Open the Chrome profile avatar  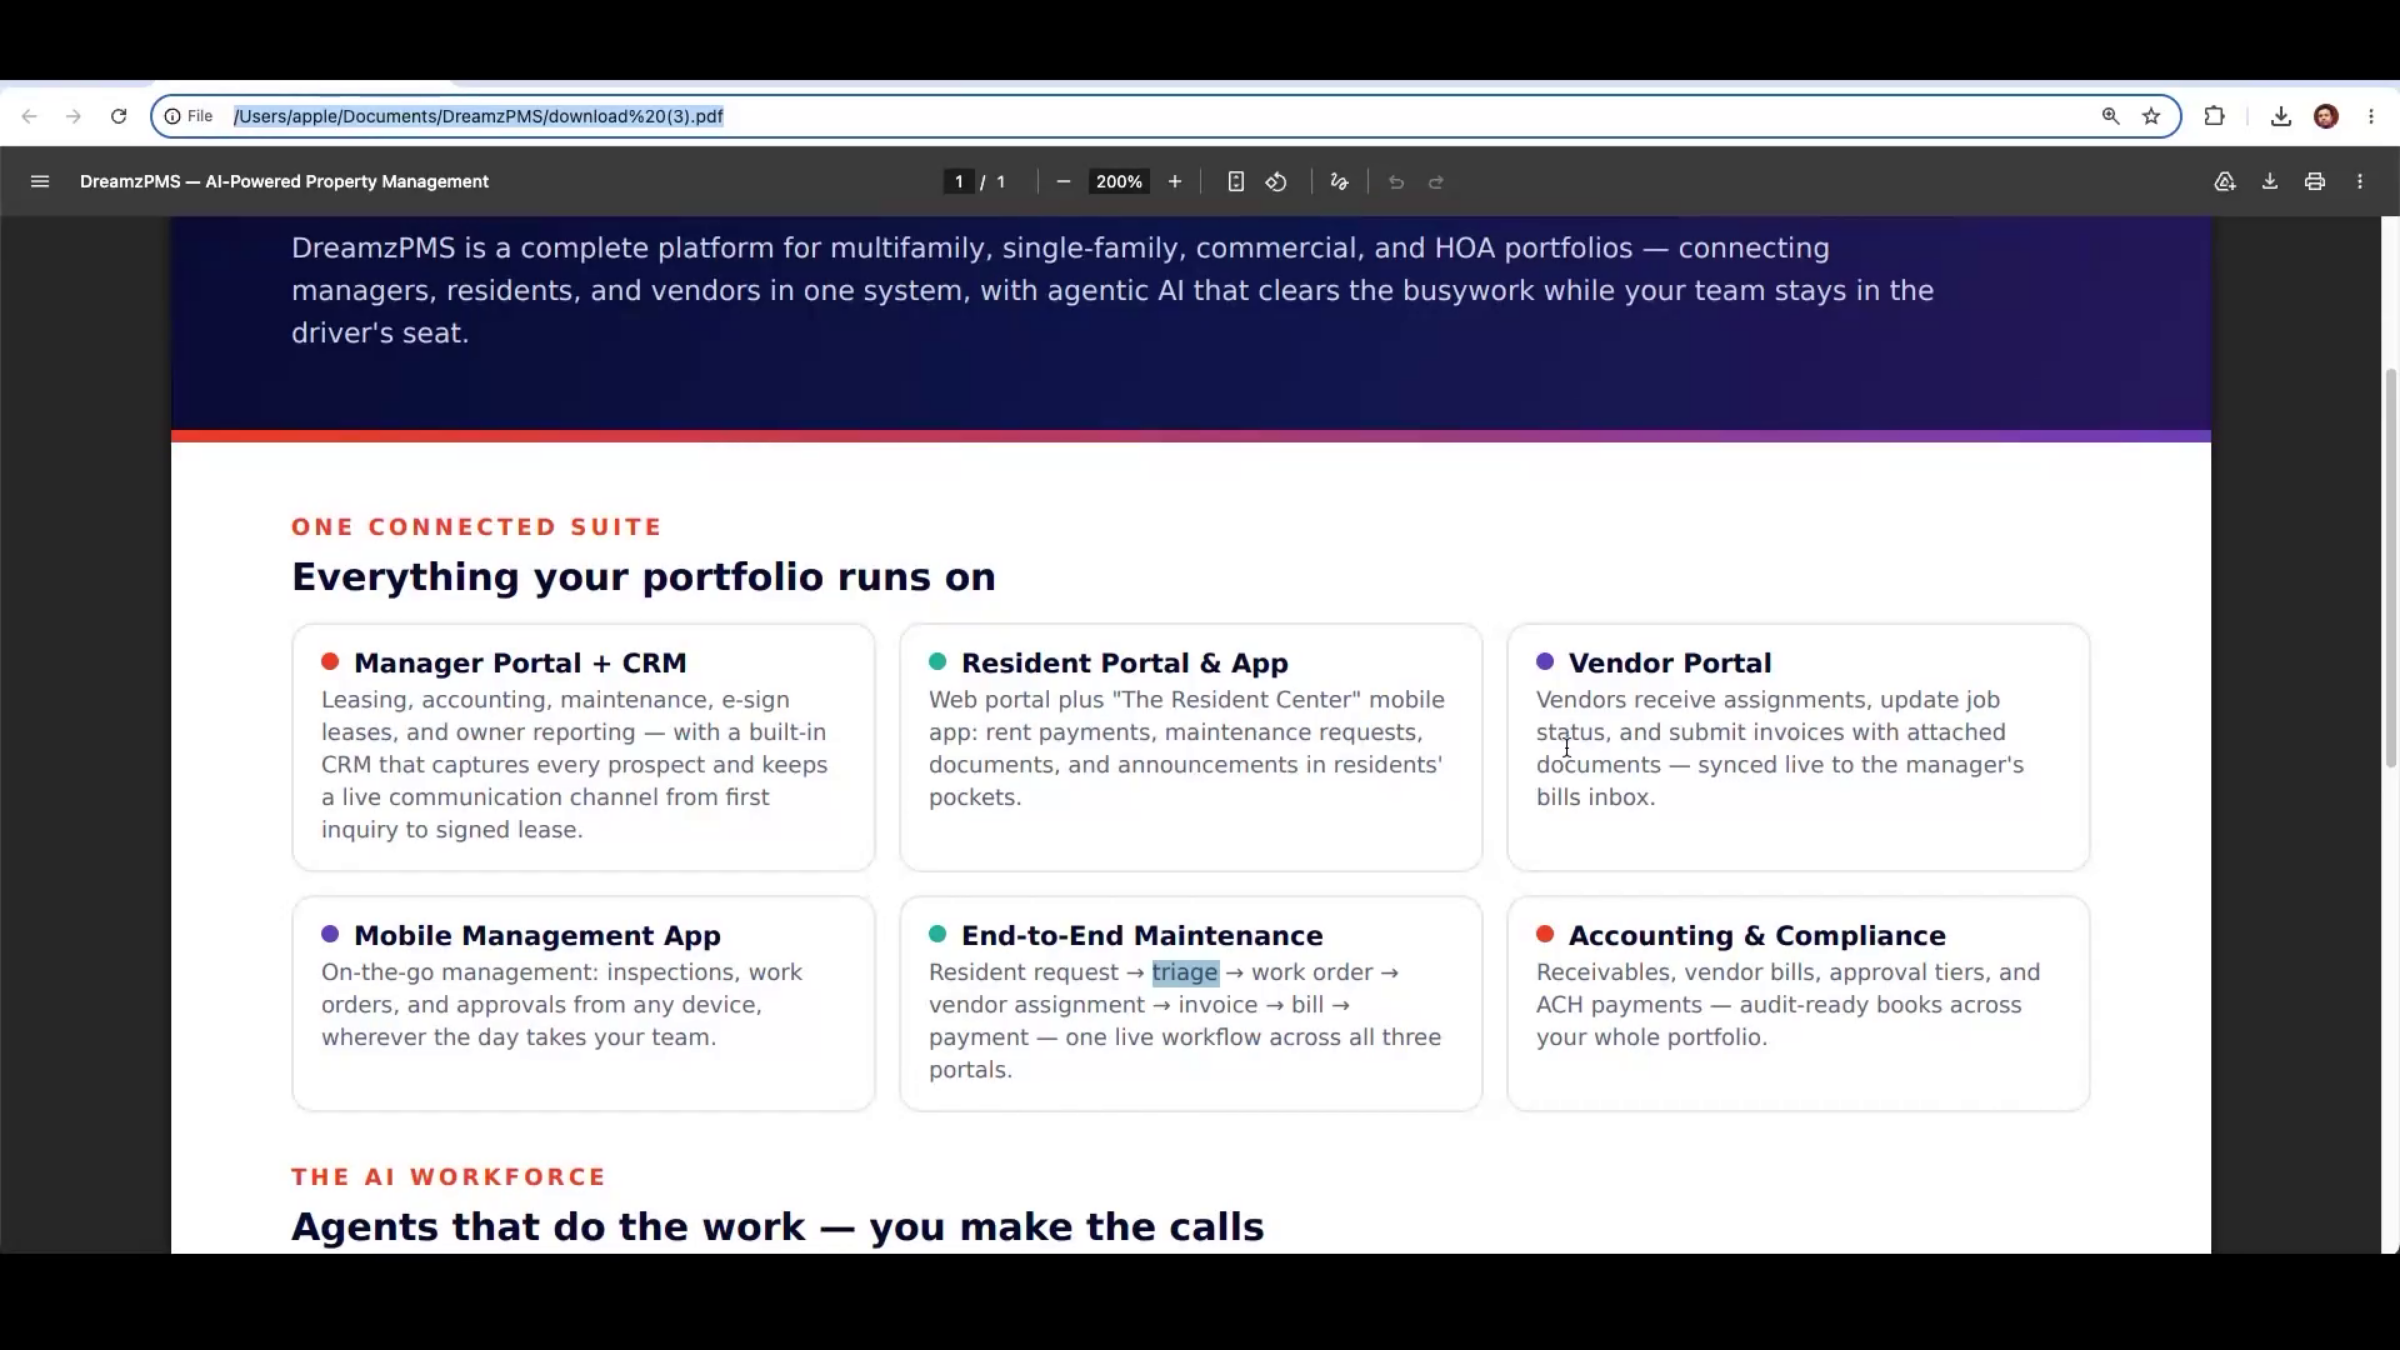2326,116
